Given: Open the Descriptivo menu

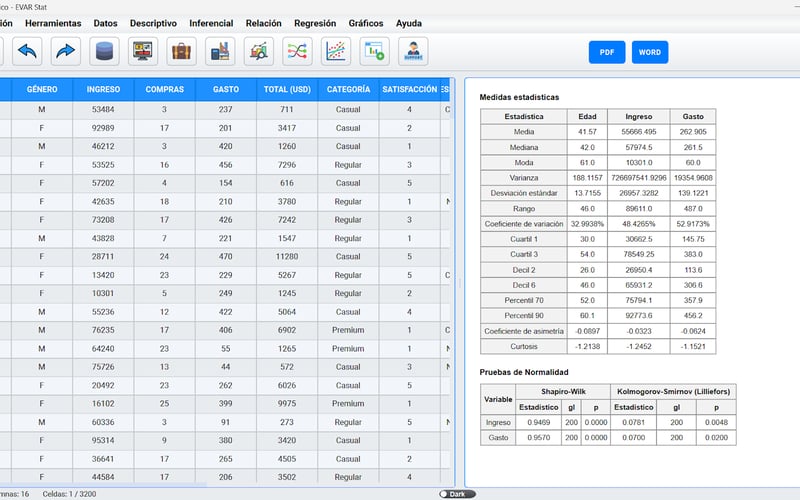Looking at the screenshot, I should click(x=153, y=23).
